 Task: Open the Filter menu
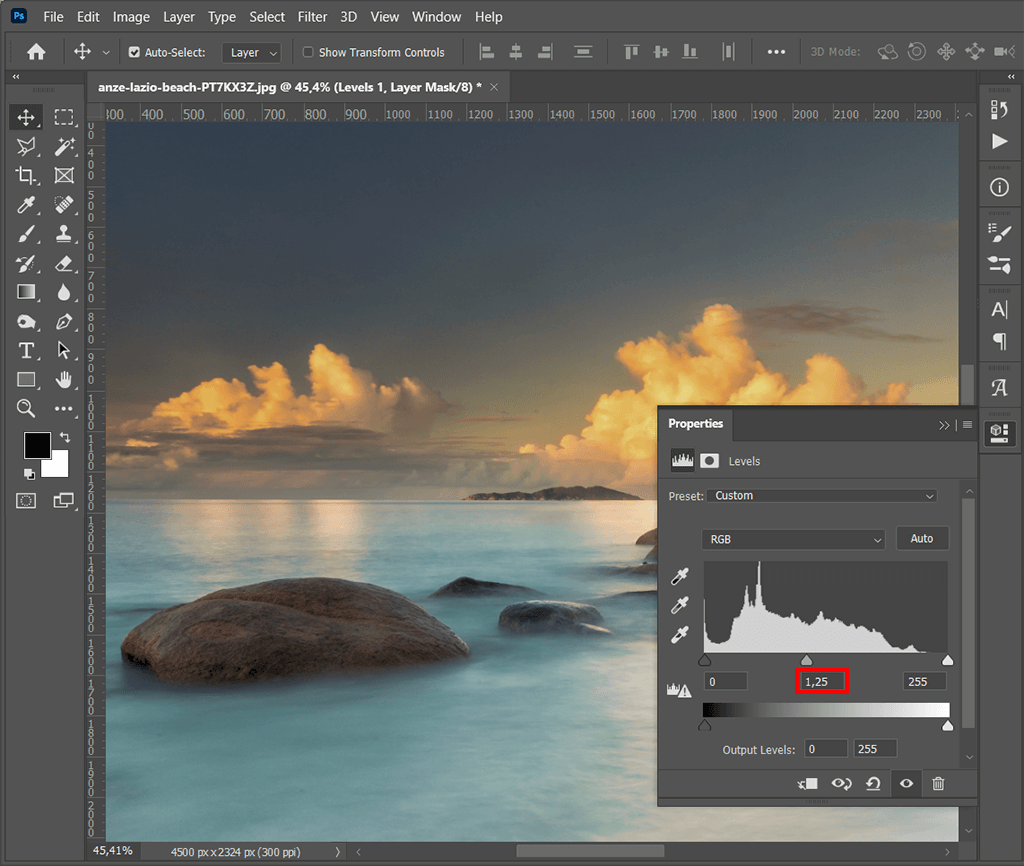[x=312, y=17]
